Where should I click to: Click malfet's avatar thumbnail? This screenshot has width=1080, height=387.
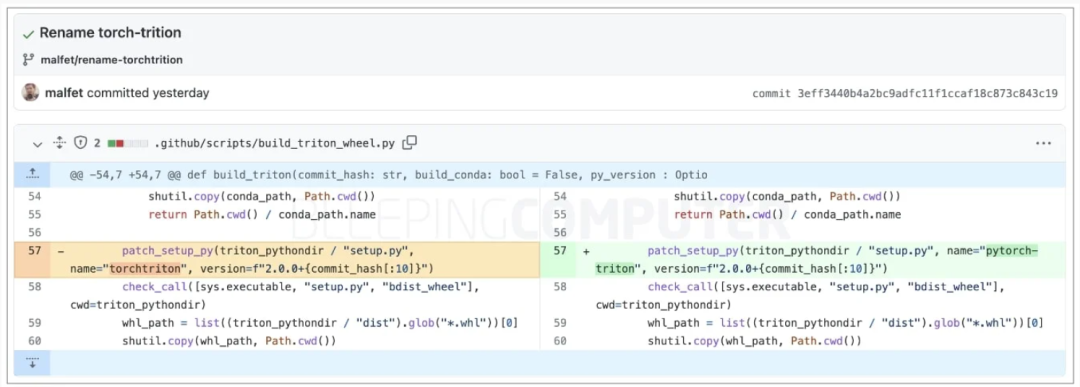click(x=30, y=92)
